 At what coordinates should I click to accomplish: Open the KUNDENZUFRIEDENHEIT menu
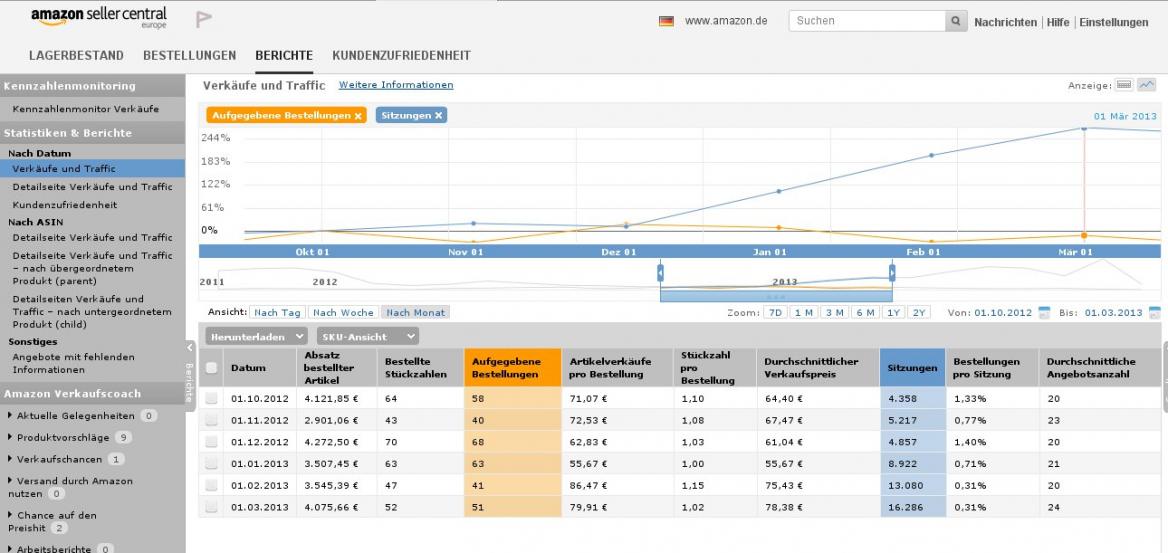point(402,55)
